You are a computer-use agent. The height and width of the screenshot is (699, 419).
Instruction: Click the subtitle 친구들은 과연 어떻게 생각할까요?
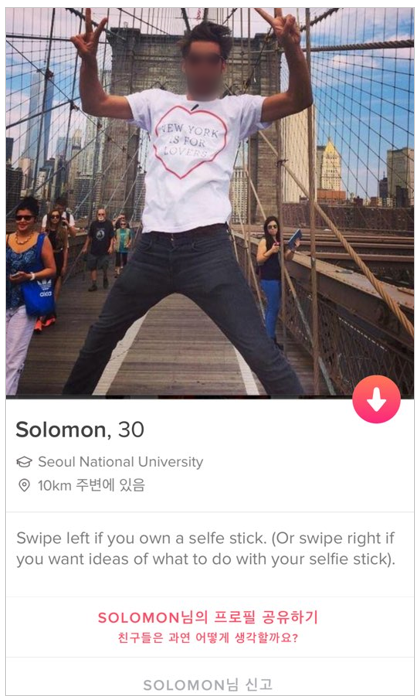208,637
